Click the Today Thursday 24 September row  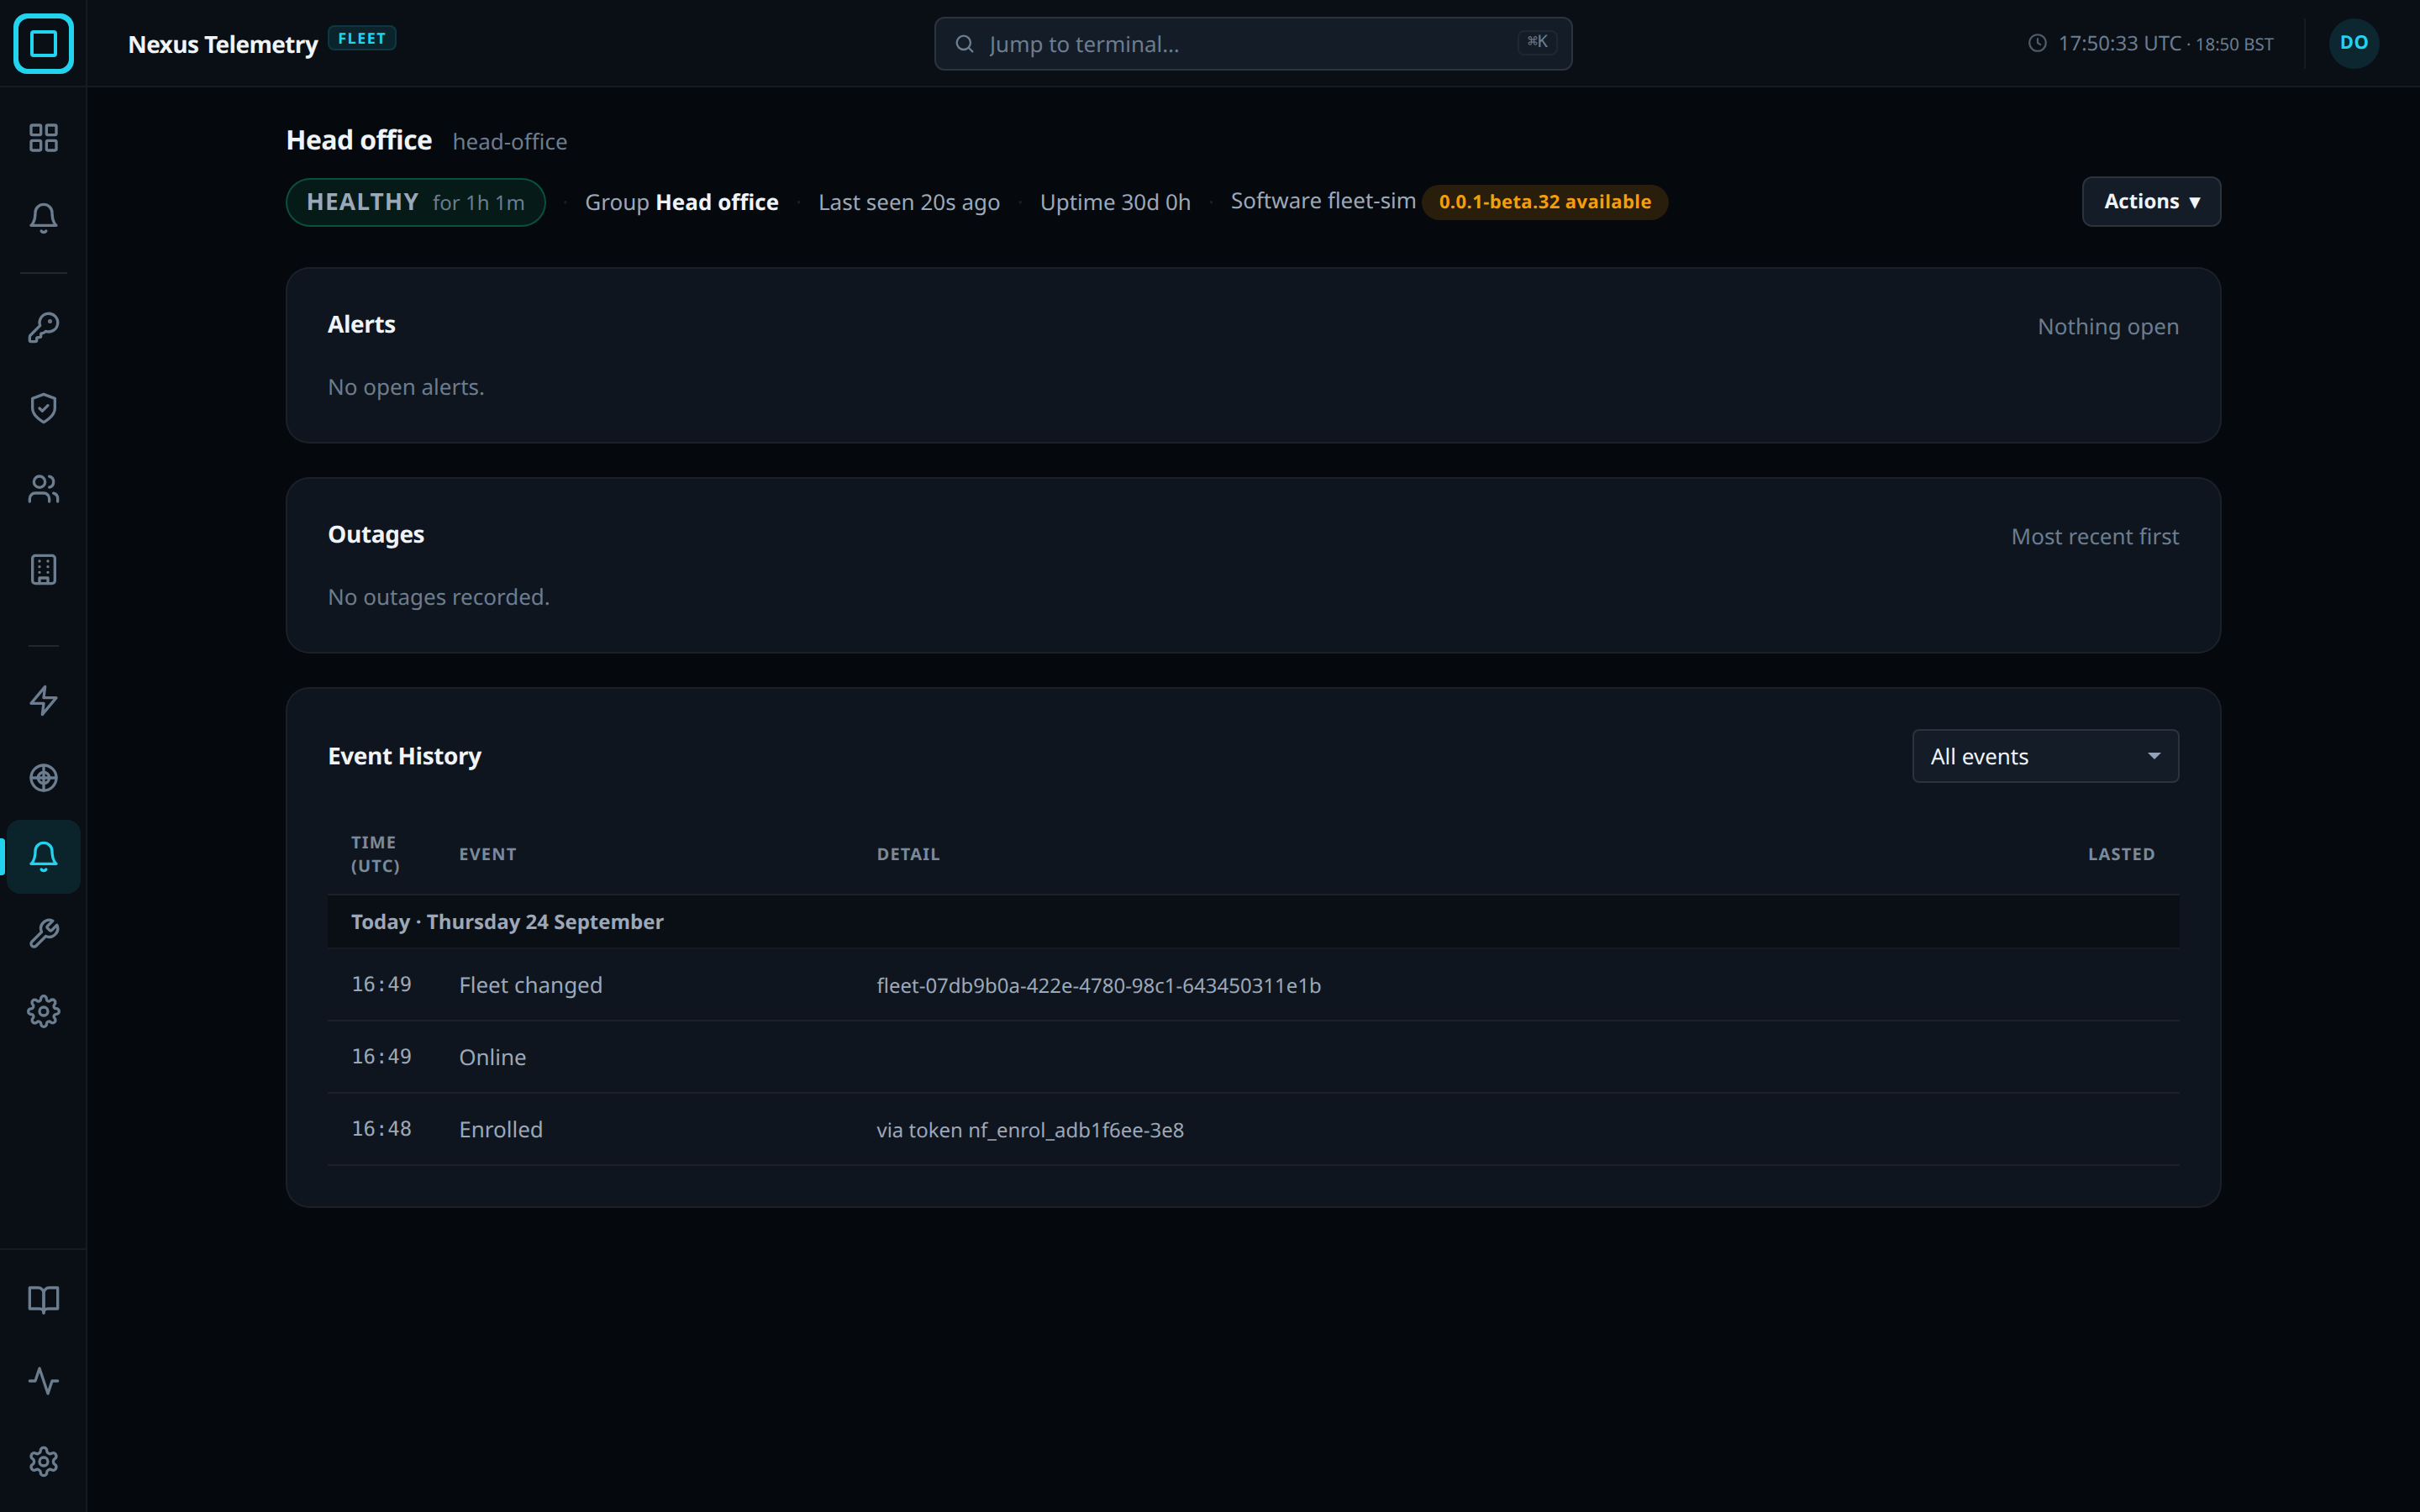coord(1253,922)
